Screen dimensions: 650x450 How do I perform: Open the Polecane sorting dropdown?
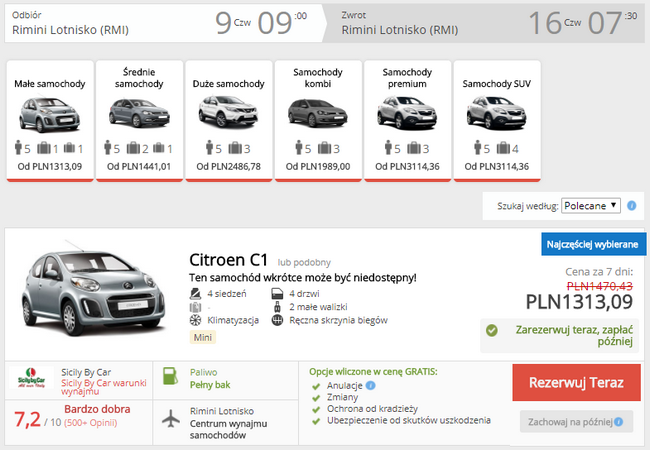[591, 206]
